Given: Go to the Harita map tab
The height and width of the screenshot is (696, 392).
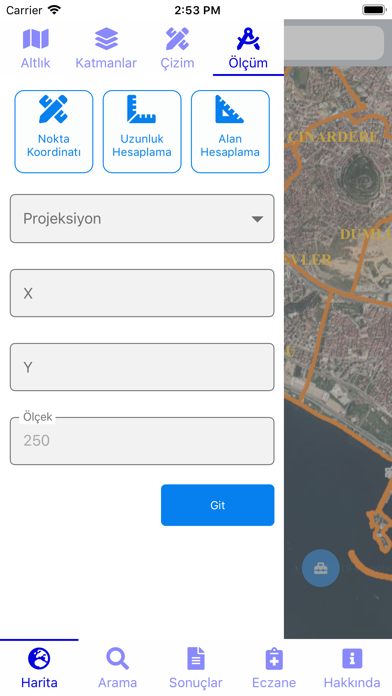Looking at the screenshot, I should point(39,668).
